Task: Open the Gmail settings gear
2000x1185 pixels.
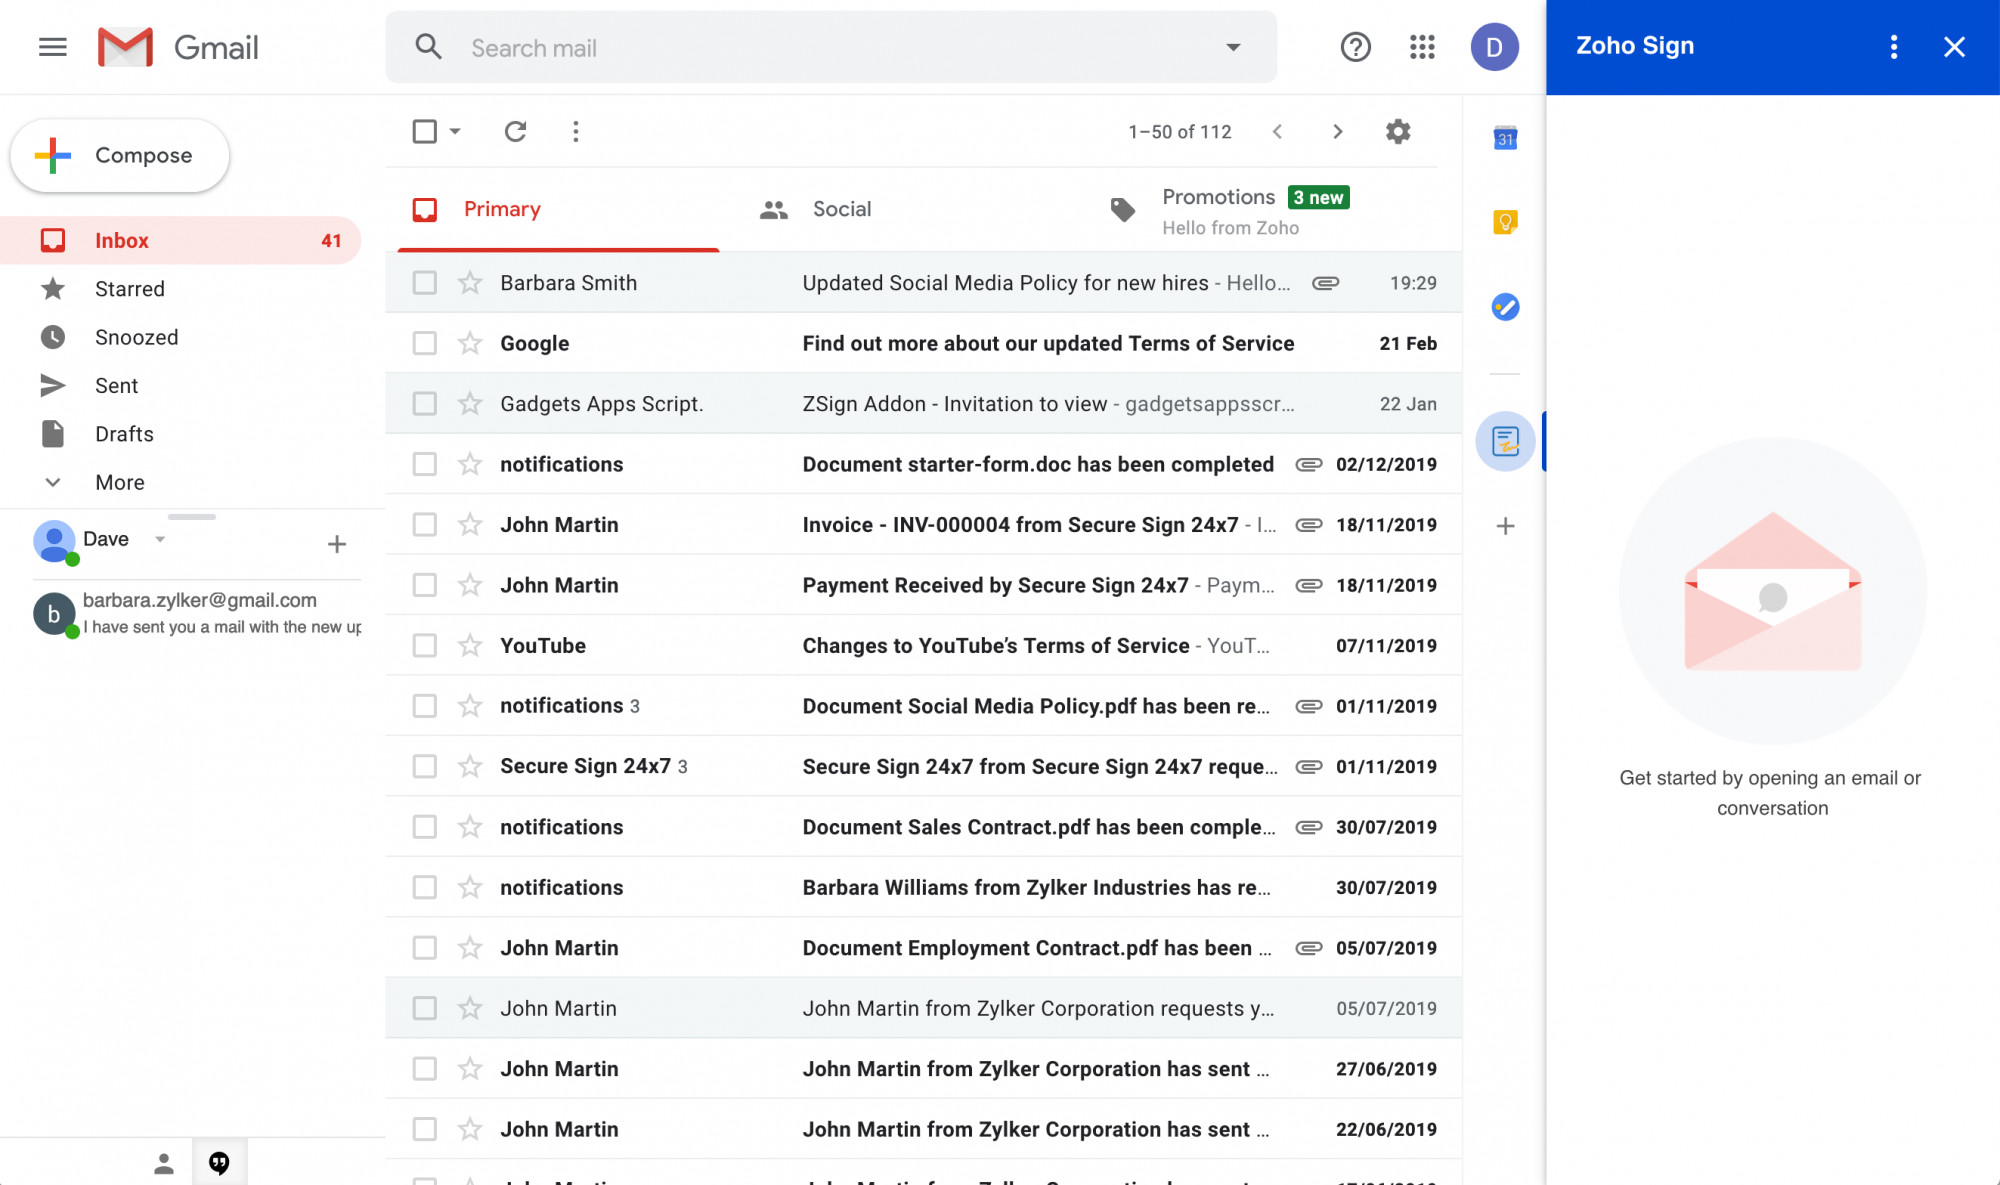Action: (1398, 131)
